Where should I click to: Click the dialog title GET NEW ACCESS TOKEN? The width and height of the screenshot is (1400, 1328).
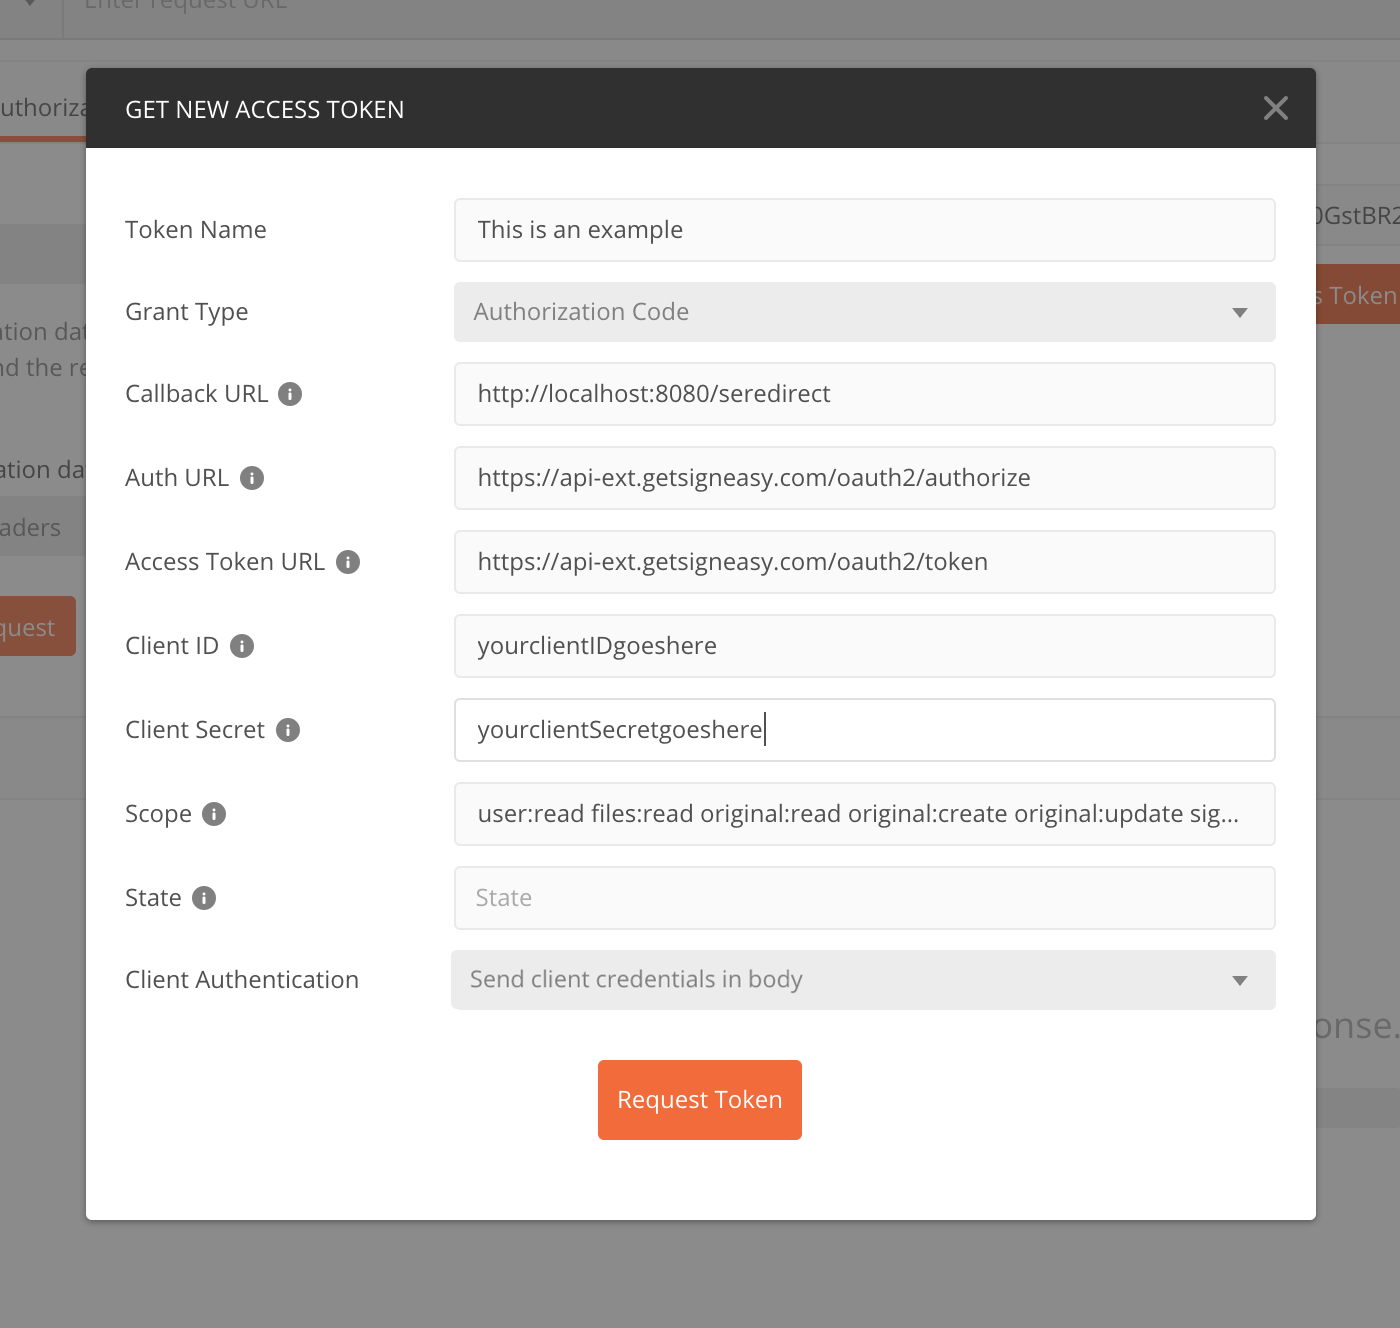[265, 110]
